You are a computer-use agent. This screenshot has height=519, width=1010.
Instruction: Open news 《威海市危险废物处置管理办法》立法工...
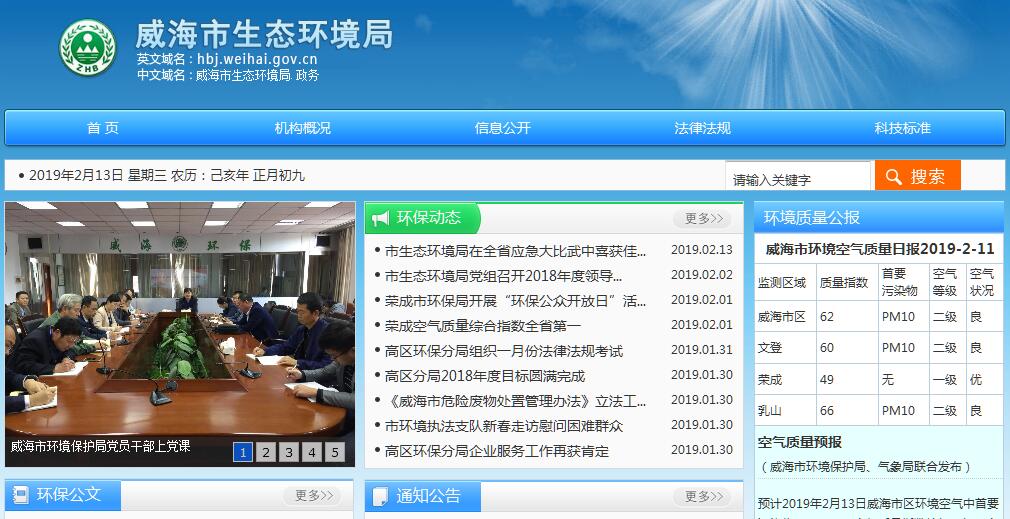pos(515,401)
